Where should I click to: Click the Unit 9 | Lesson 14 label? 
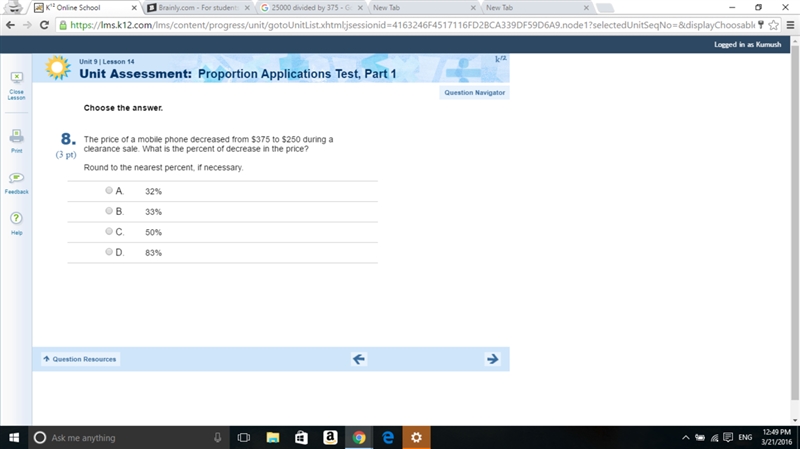(107, 61)
